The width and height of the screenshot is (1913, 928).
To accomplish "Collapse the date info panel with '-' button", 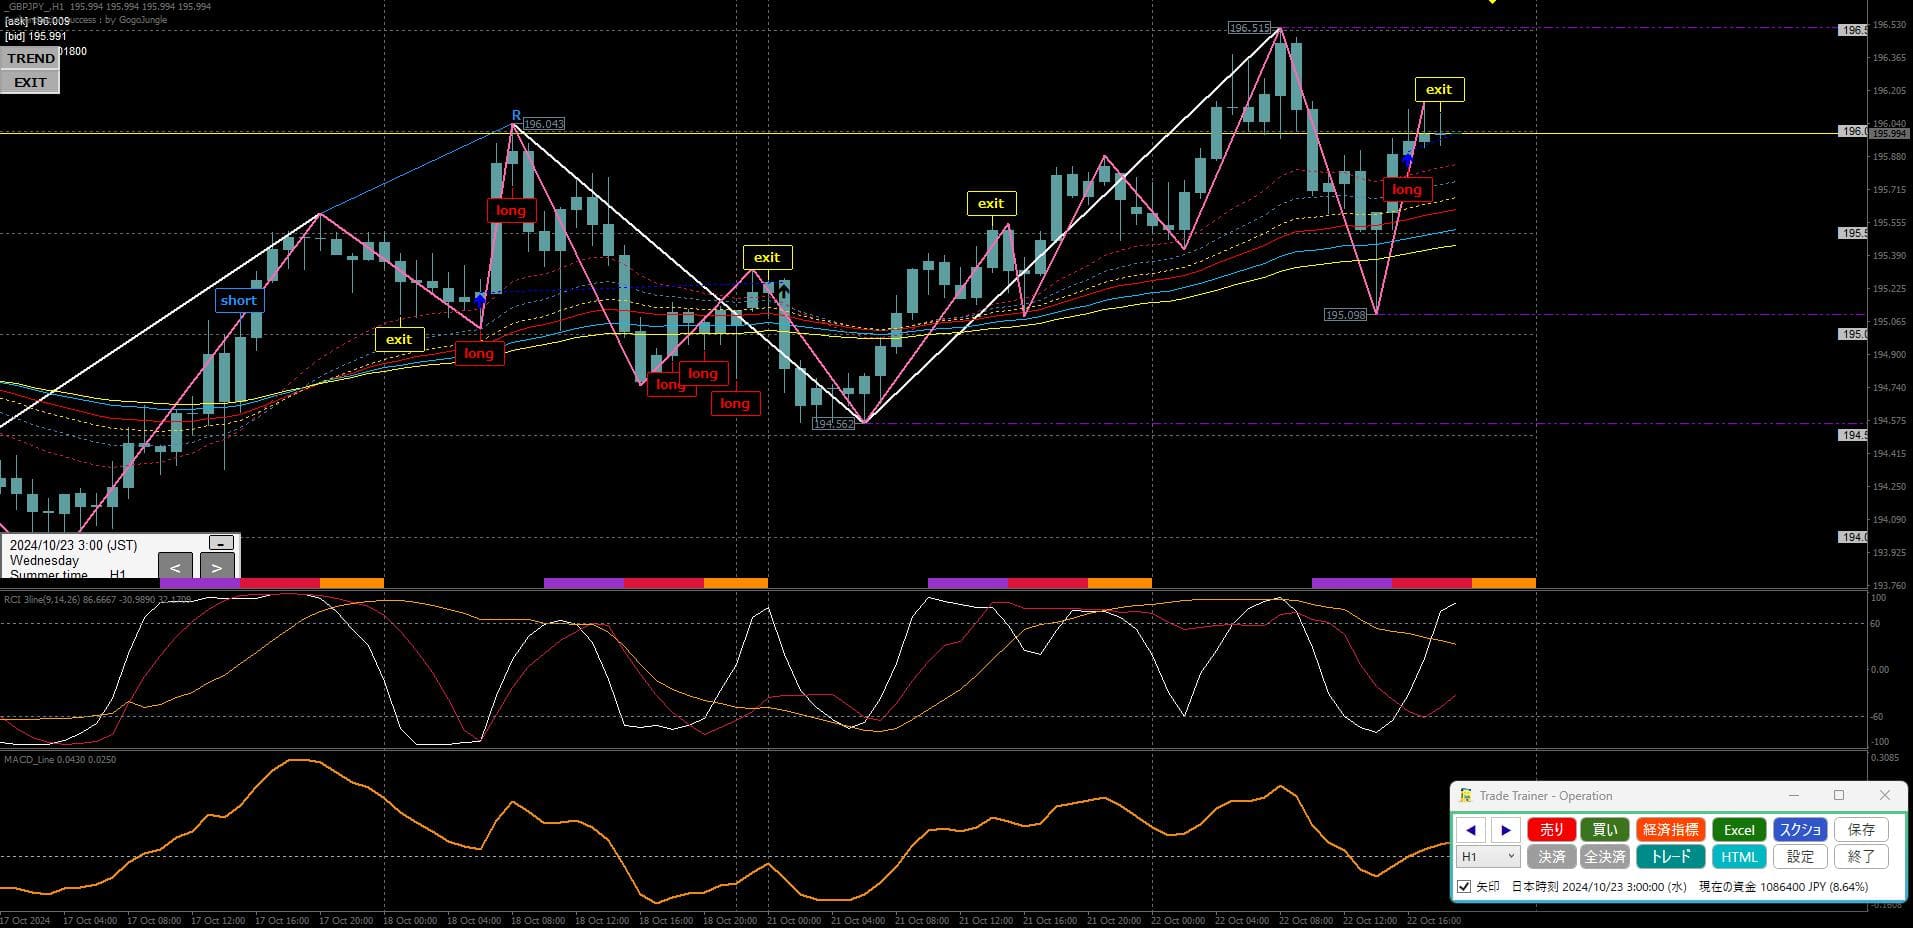I will coord(221,543).
